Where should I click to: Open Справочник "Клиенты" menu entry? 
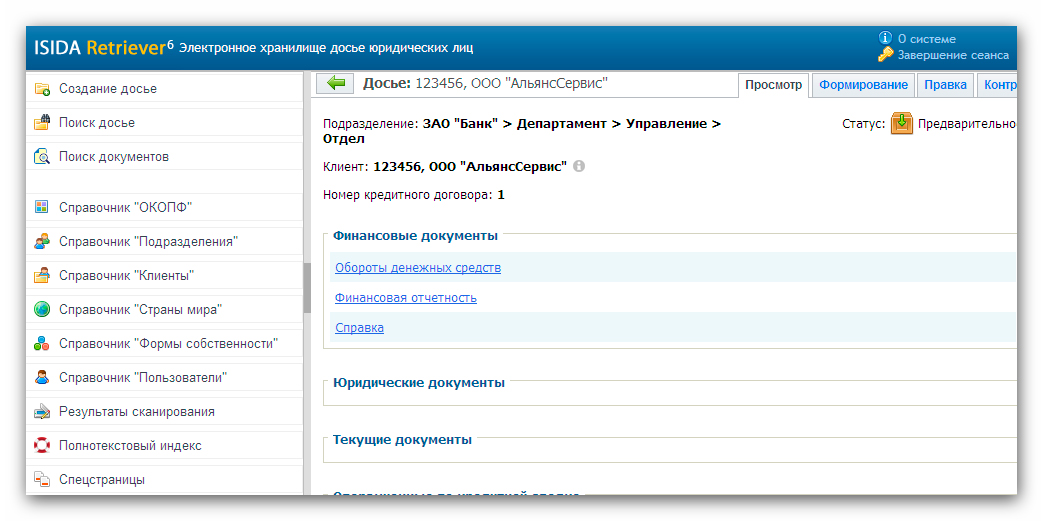point(164,275)
